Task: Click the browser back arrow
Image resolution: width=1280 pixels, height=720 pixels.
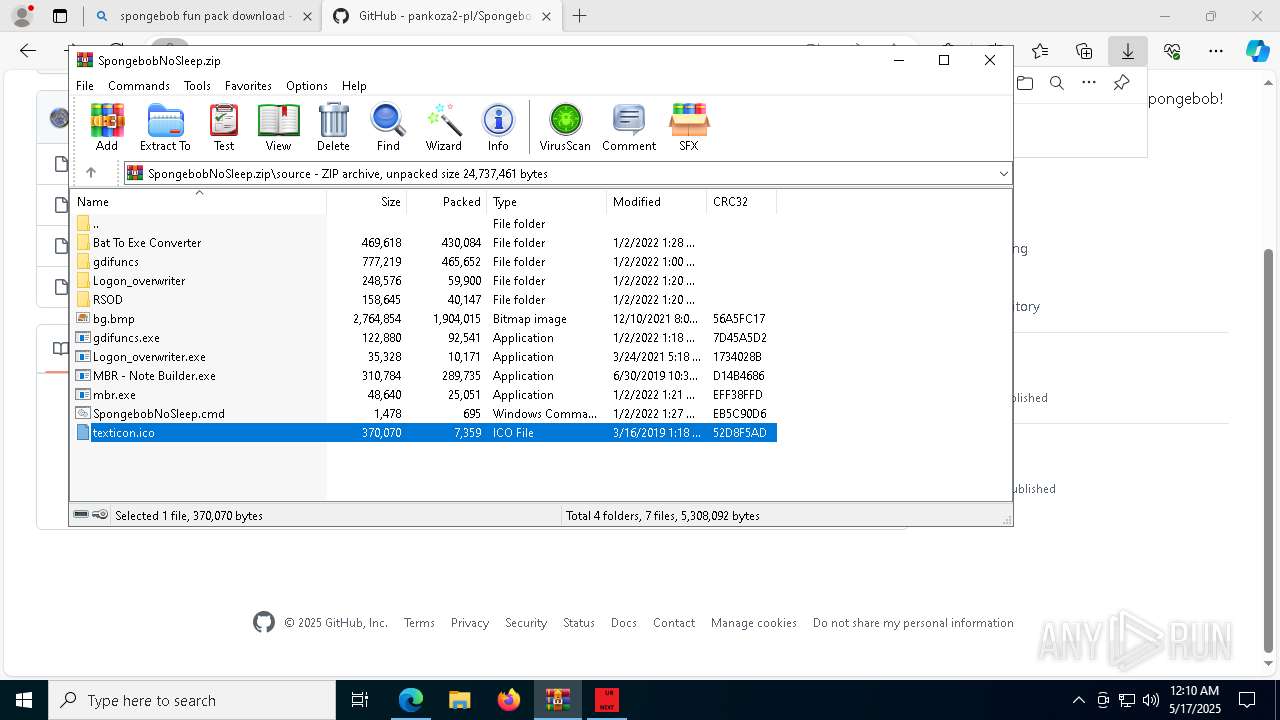Action: (x=28, y=51)
